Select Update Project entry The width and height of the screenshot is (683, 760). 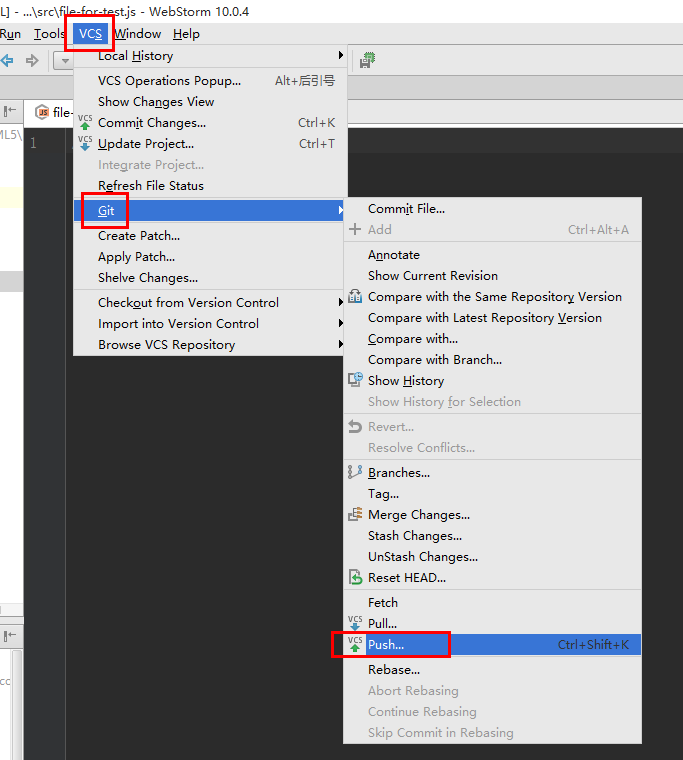click(210, 143)
